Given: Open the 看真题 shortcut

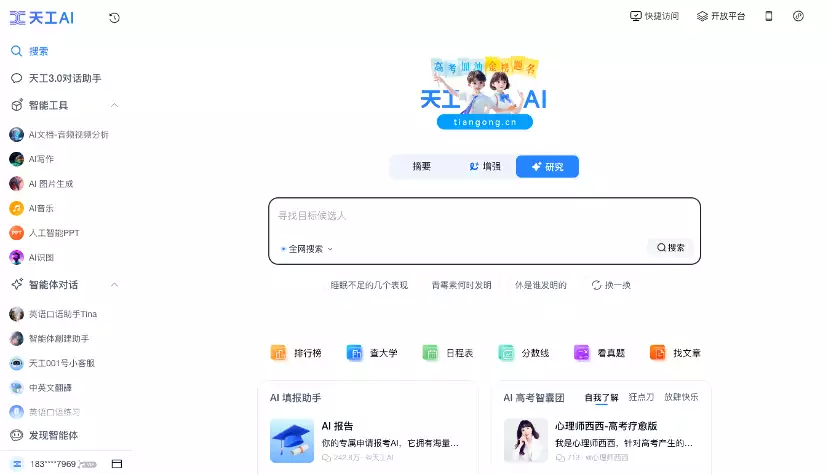Looking at the screenshot, I should click(x=600, y=352).
